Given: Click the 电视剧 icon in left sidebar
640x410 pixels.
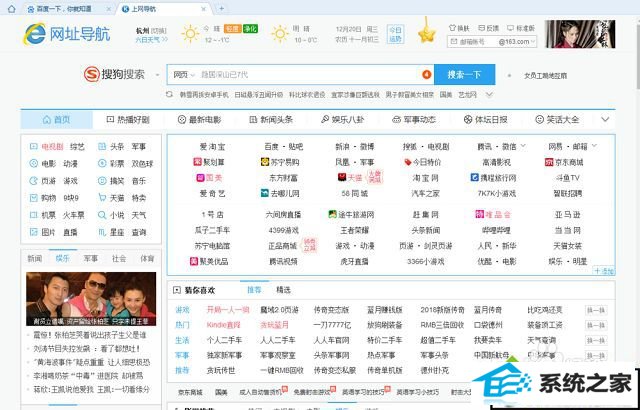Looking at the screenshot, I should 33,146.
